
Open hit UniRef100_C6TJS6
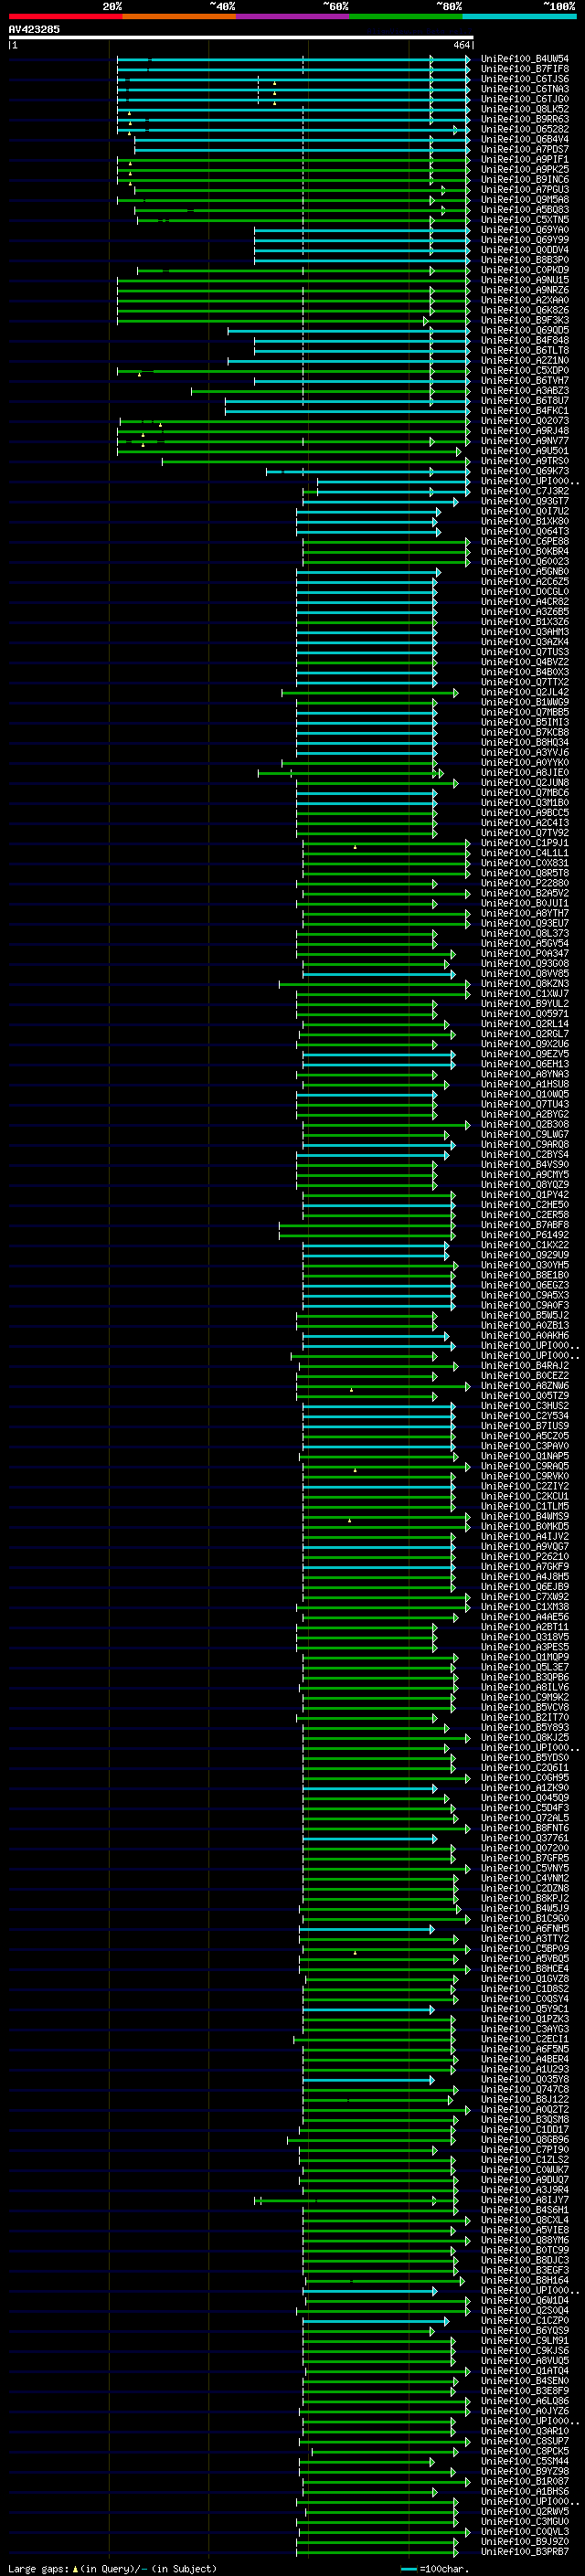point(525,79)
